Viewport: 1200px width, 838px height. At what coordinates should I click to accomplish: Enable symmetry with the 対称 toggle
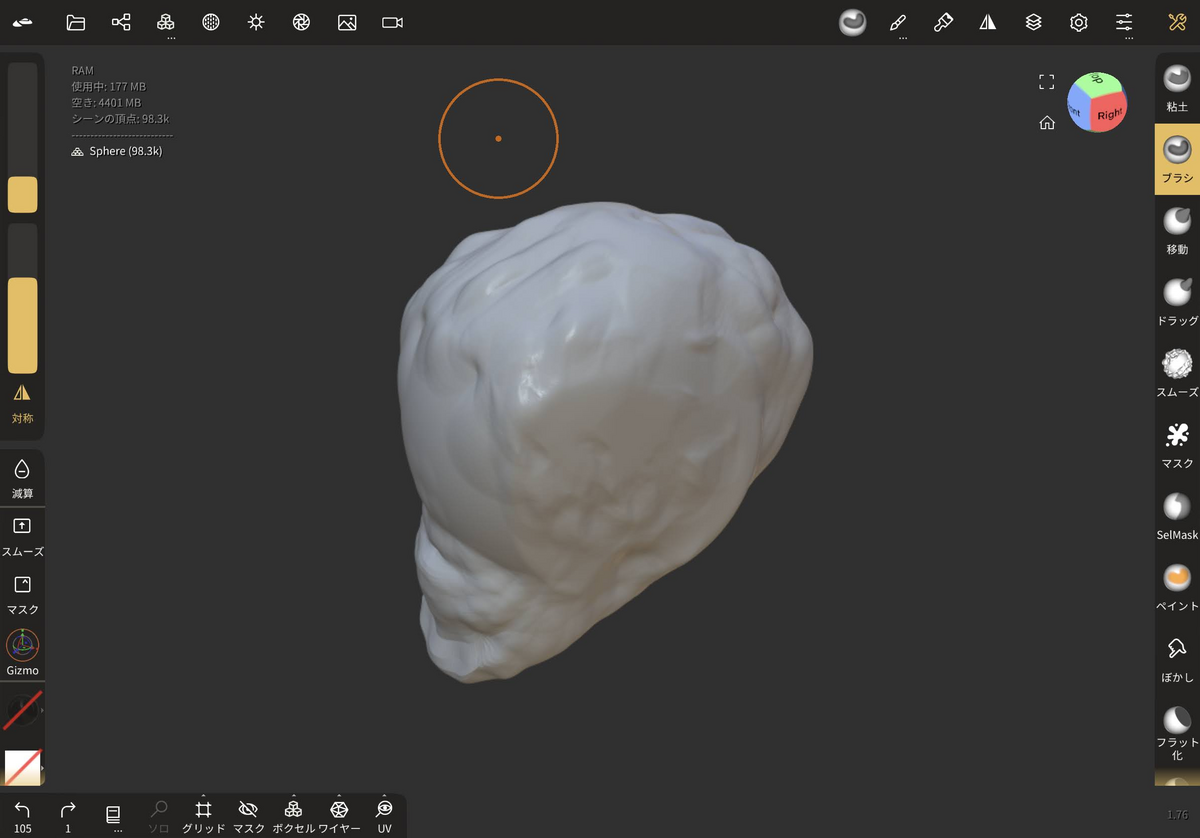pos(22,403)
